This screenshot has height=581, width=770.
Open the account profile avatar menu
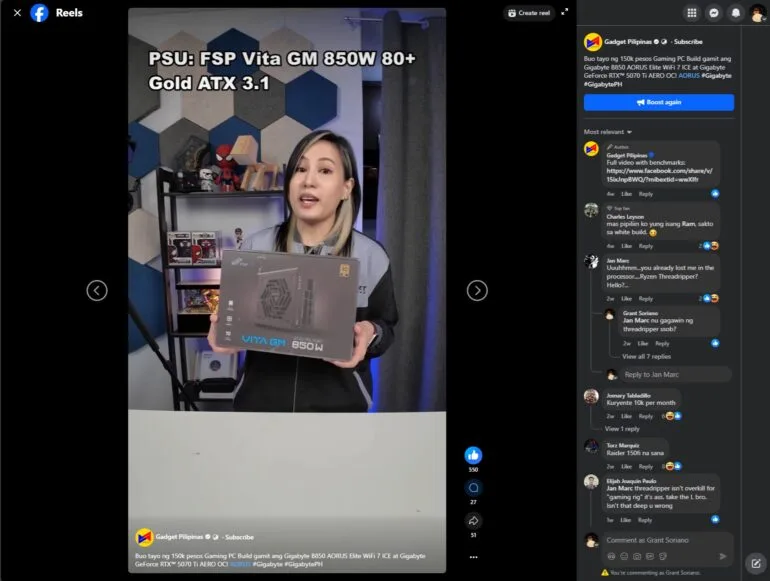click(758, 13)
